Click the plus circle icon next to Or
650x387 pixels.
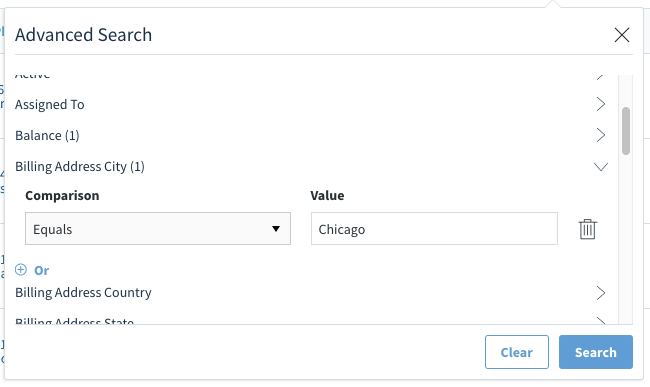21,270
